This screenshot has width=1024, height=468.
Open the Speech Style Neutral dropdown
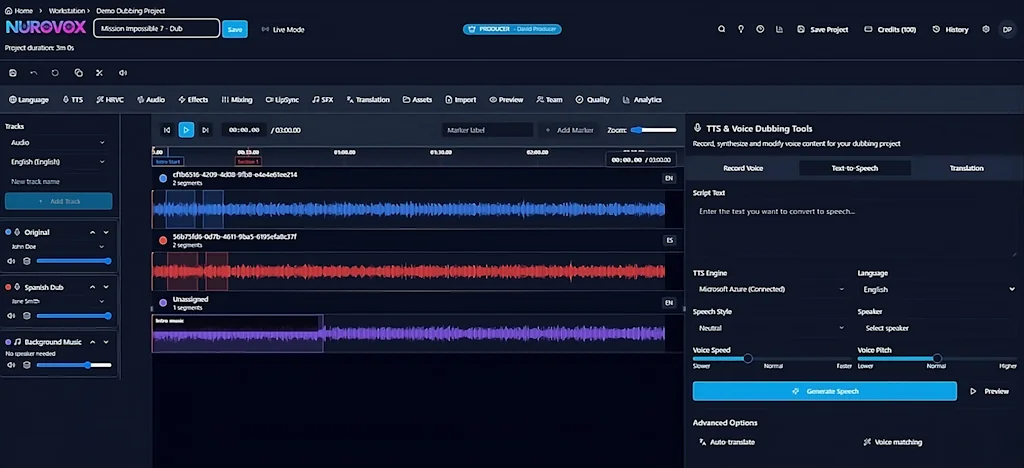771,328
